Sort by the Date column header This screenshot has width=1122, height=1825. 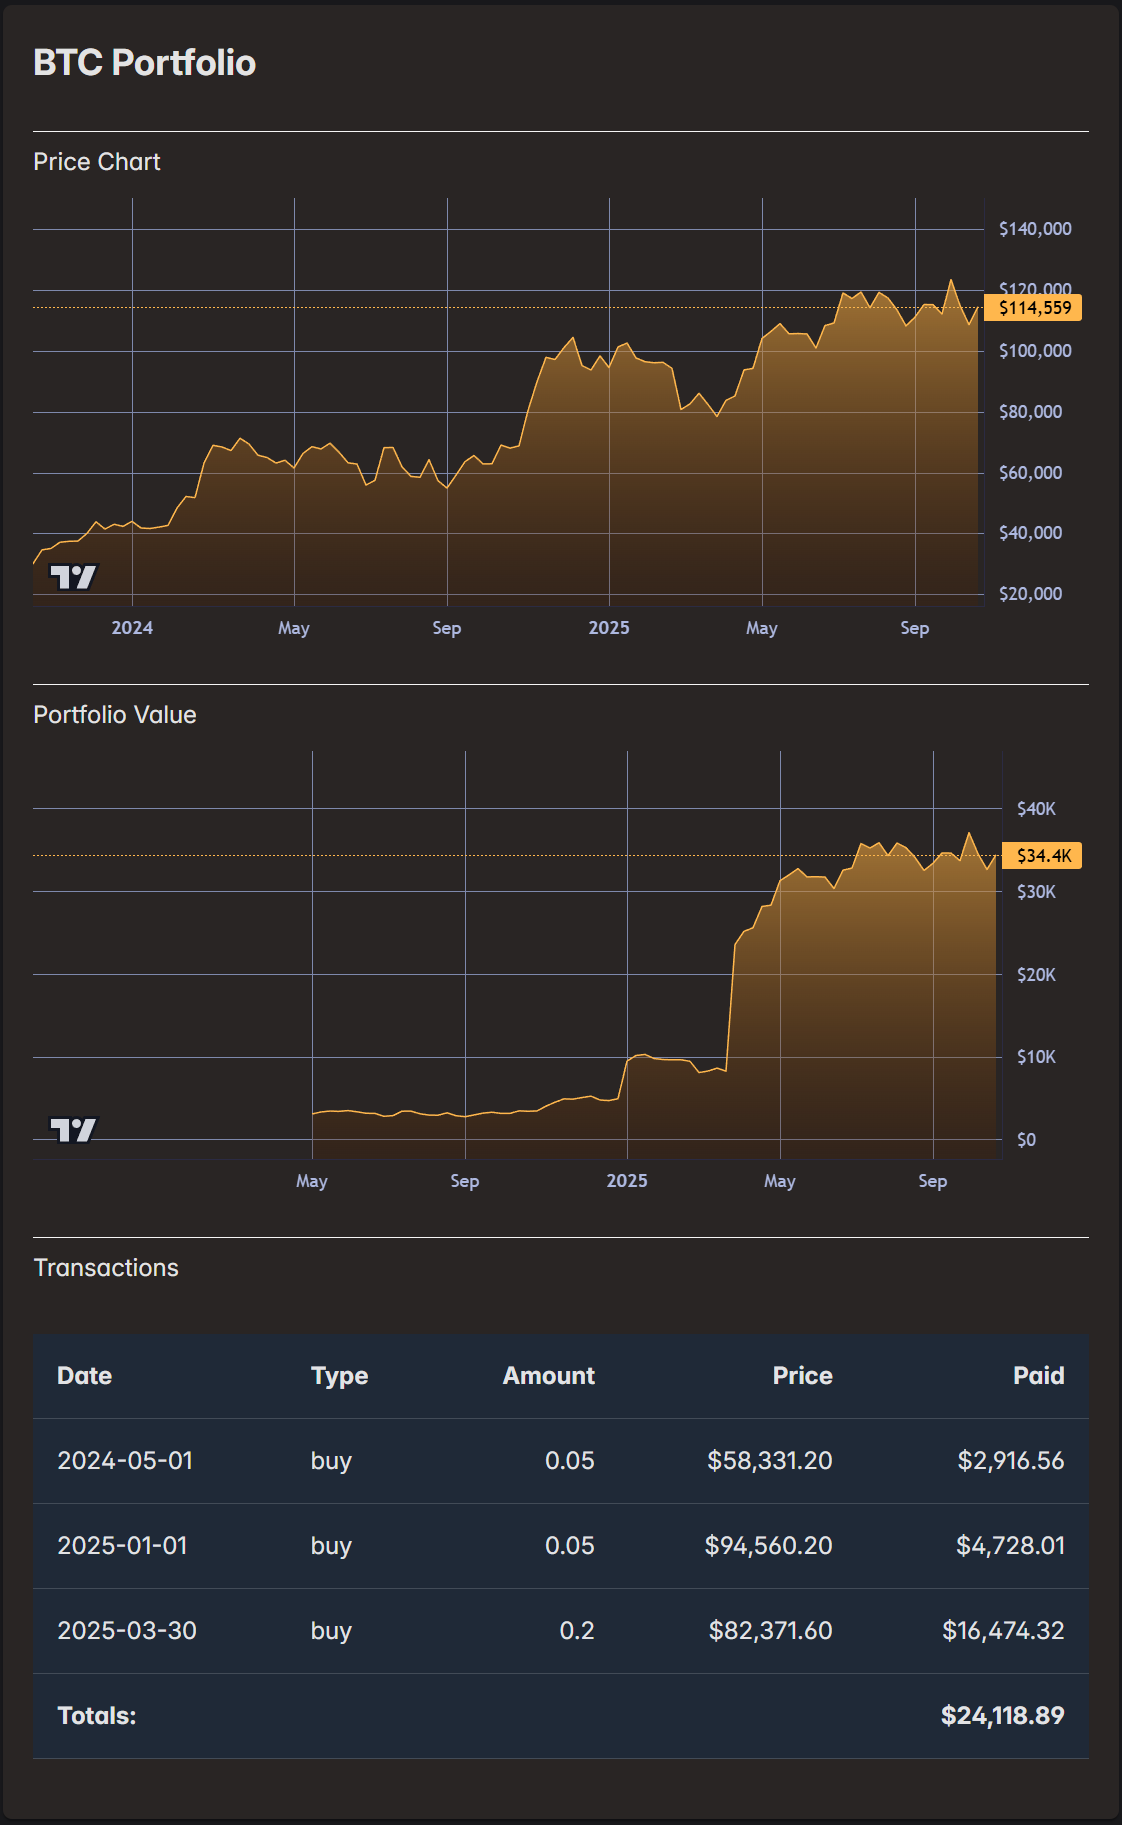pyautogui.click(x=85, y=1376)
